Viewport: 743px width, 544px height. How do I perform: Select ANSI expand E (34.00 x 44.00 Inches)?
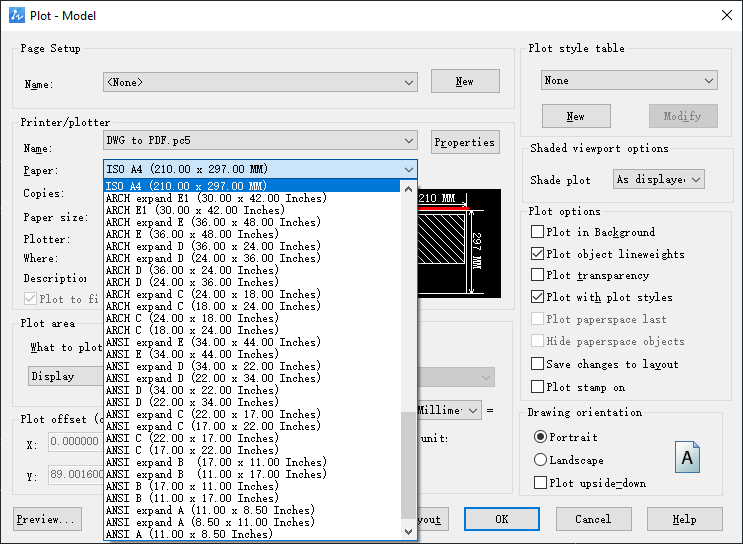(252, 342)
